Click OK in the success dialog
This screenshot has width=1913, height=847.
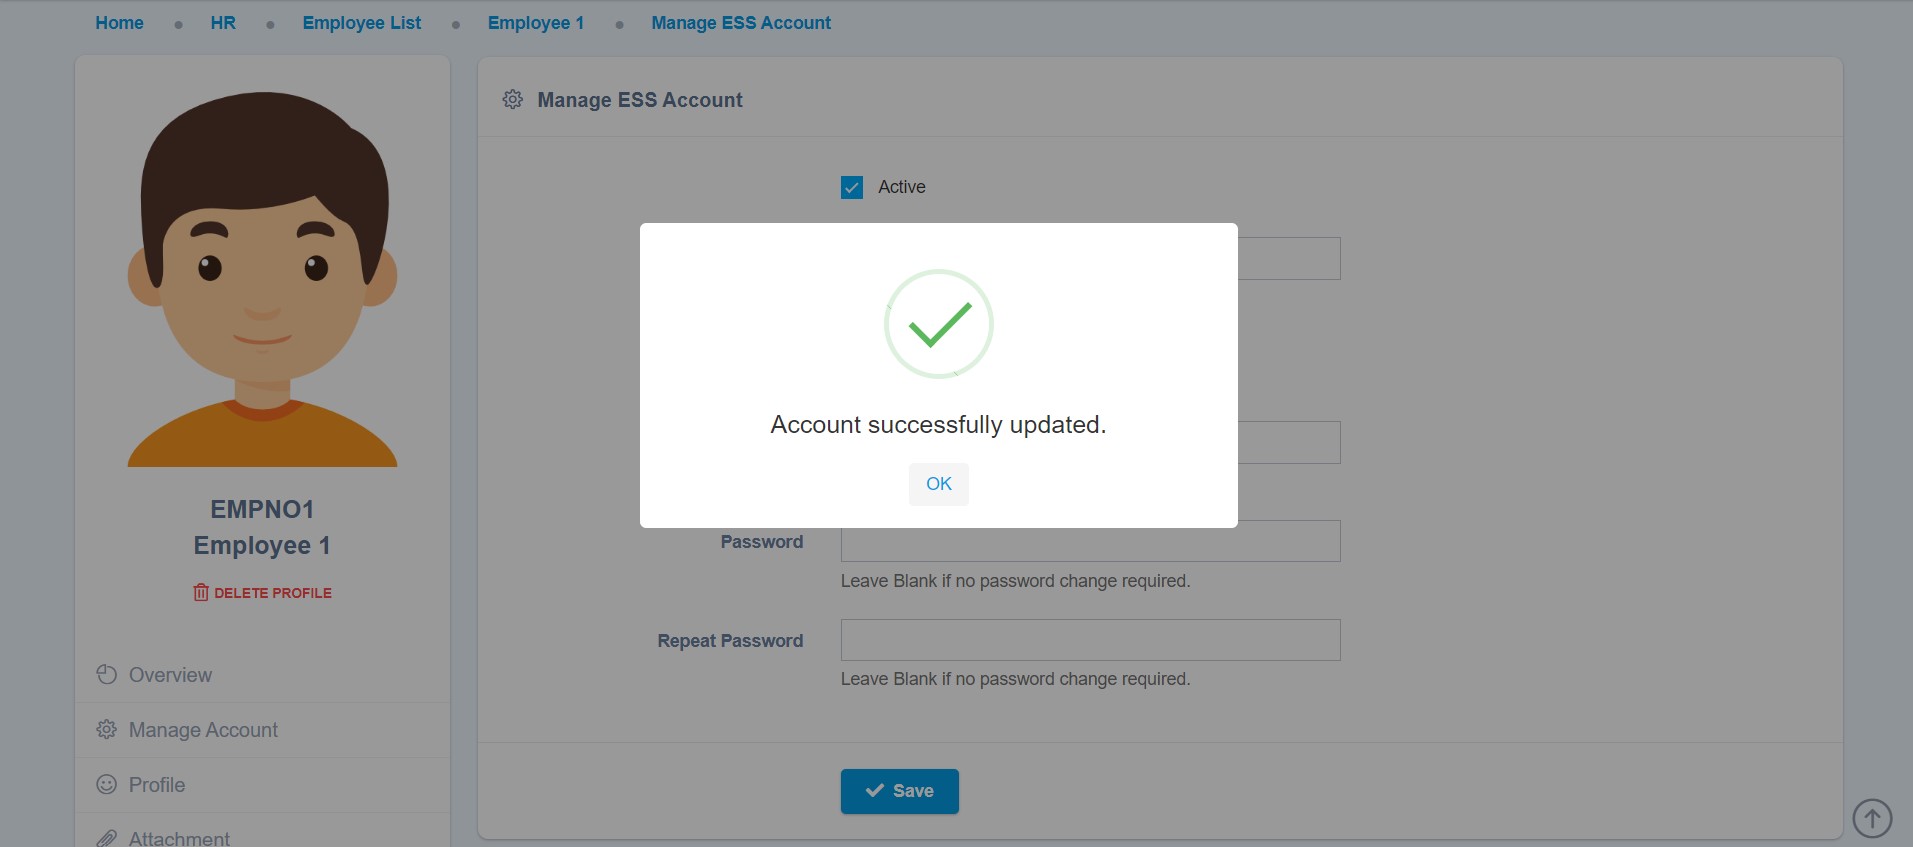pos(938,484)
